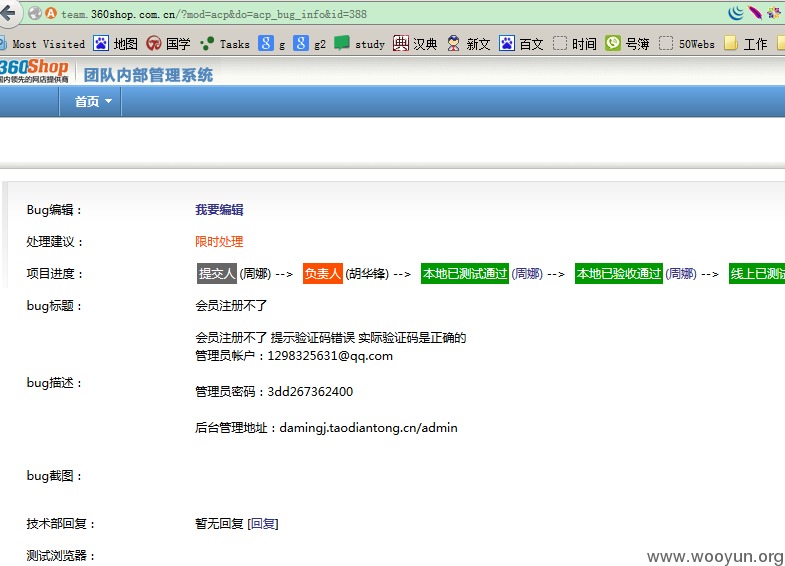Click the name (胡华锋) next to 负责人

367,274
